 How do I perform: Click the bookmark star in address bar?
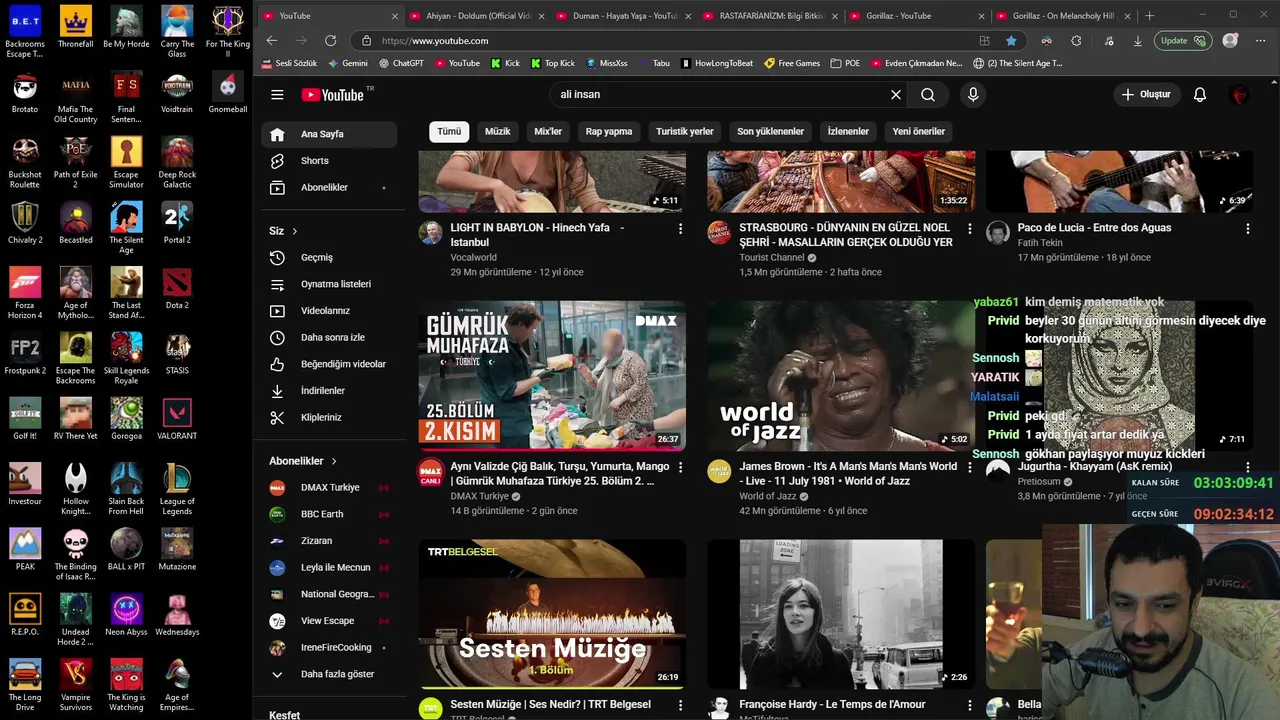1011,41
